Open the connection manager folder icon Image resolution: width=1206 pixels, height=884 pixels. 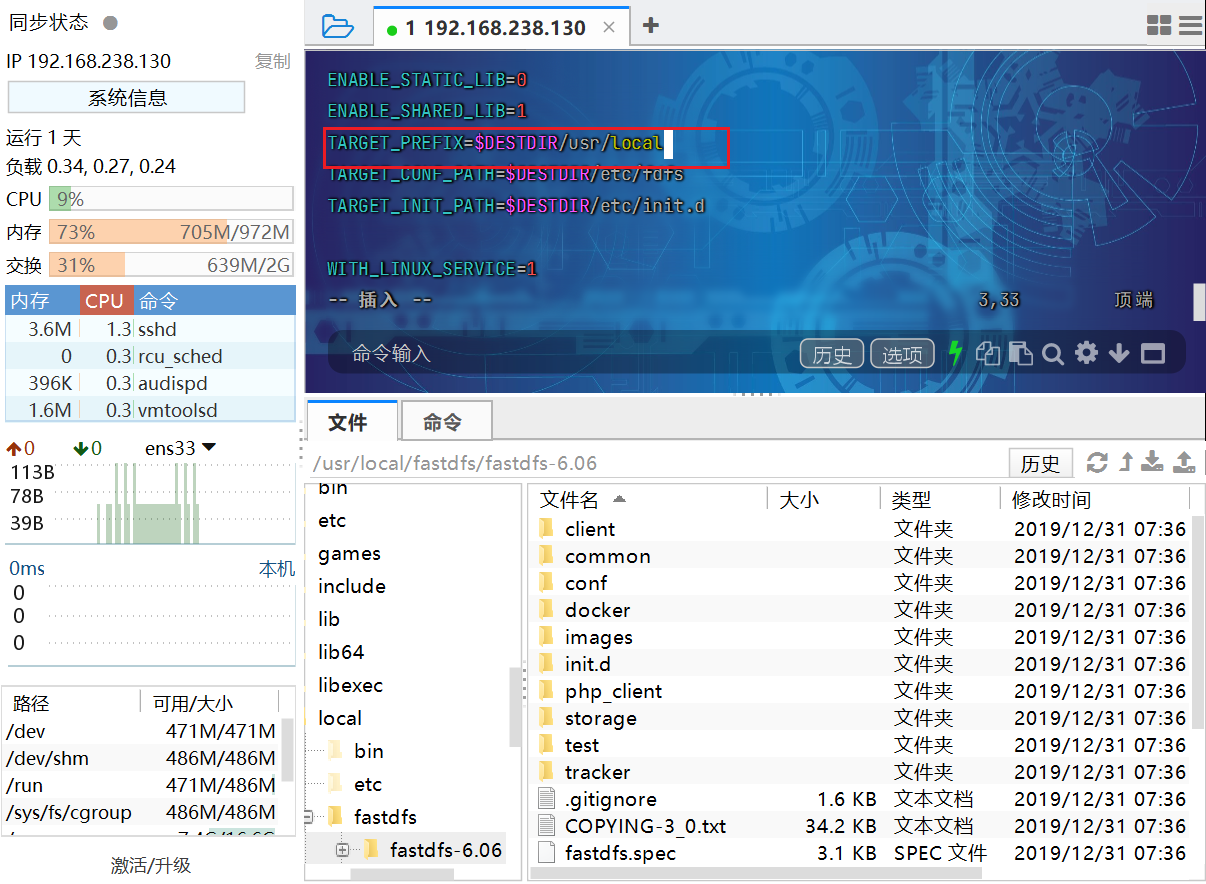tap(338, 26)
